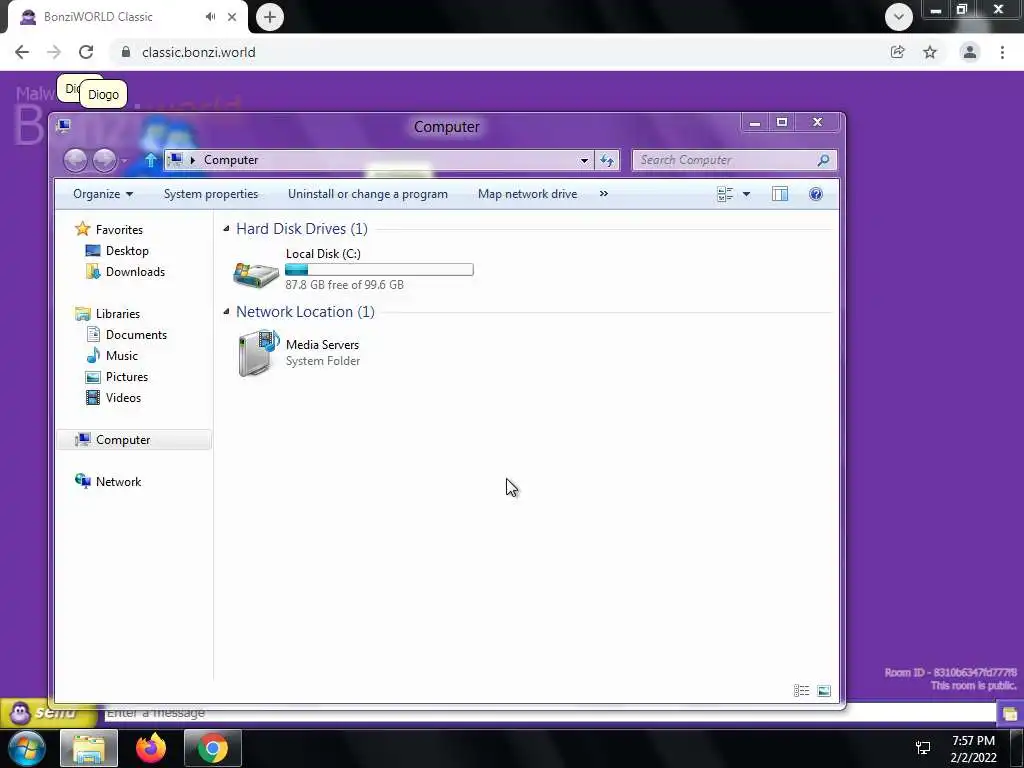Click the large icons view button bottom right

click(824, 690)
